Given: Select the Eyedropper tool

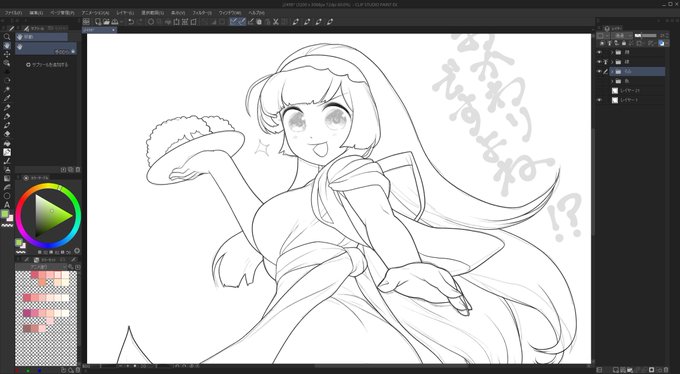Looking at the screenshot, I should pyautogui.click(x=7, y=98).
